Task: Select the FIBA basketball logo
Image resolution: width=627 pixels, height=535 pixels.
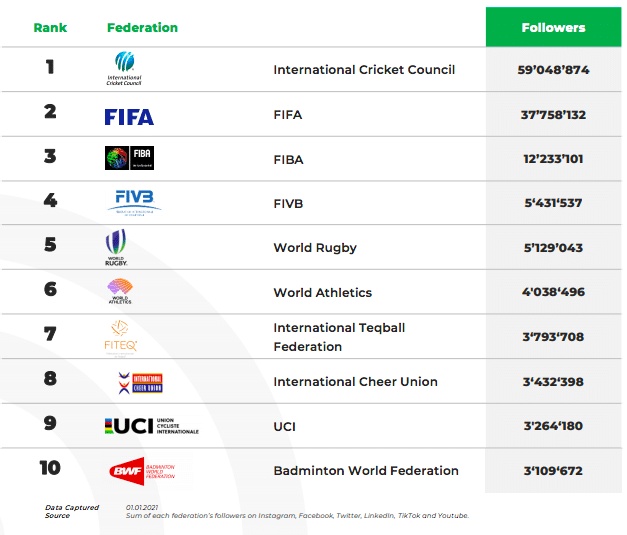Action: coord(129,158)
